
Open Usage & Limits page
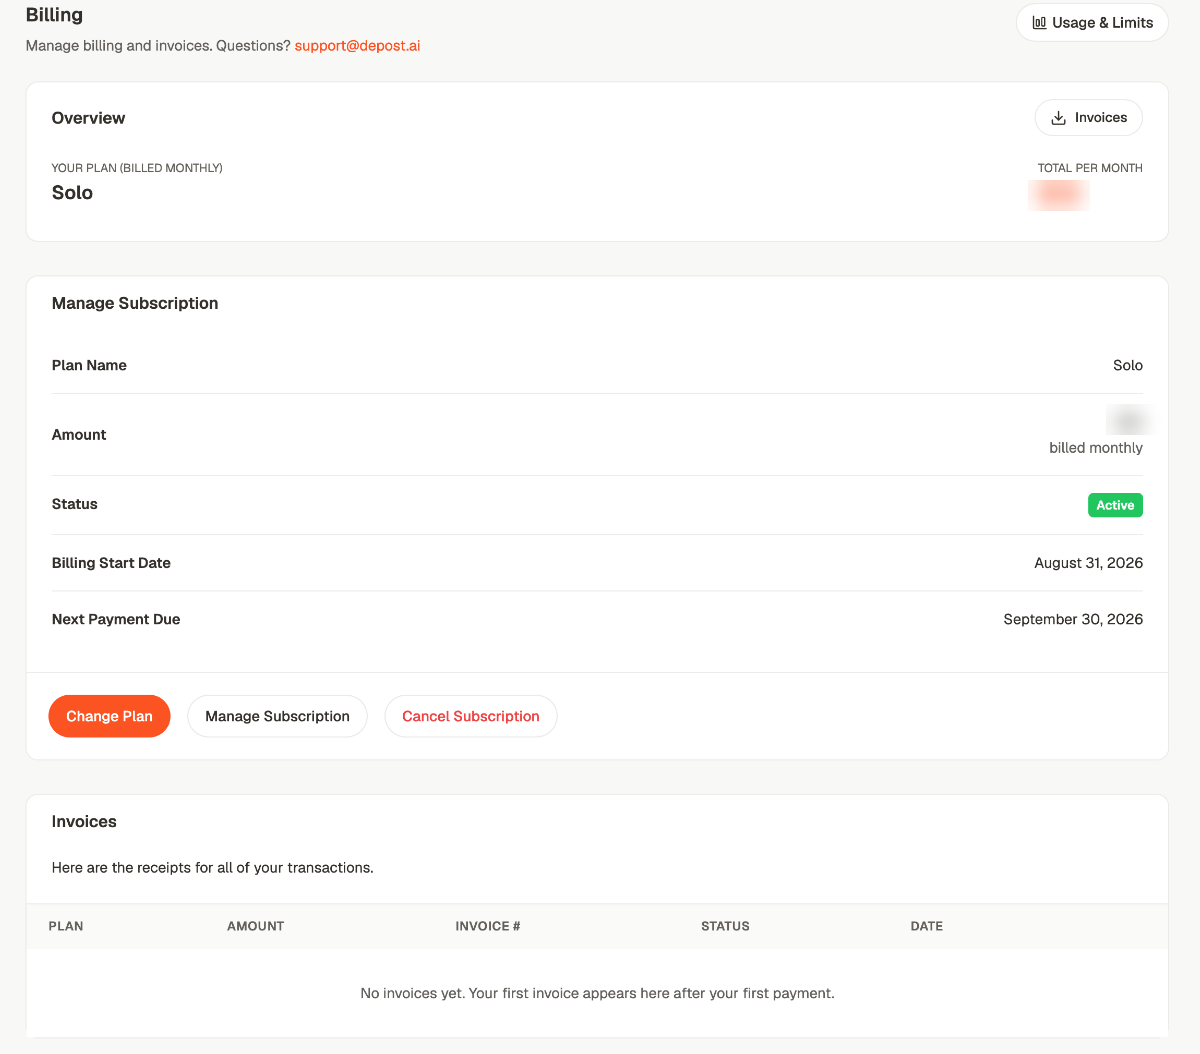[x=1092, y=23]
